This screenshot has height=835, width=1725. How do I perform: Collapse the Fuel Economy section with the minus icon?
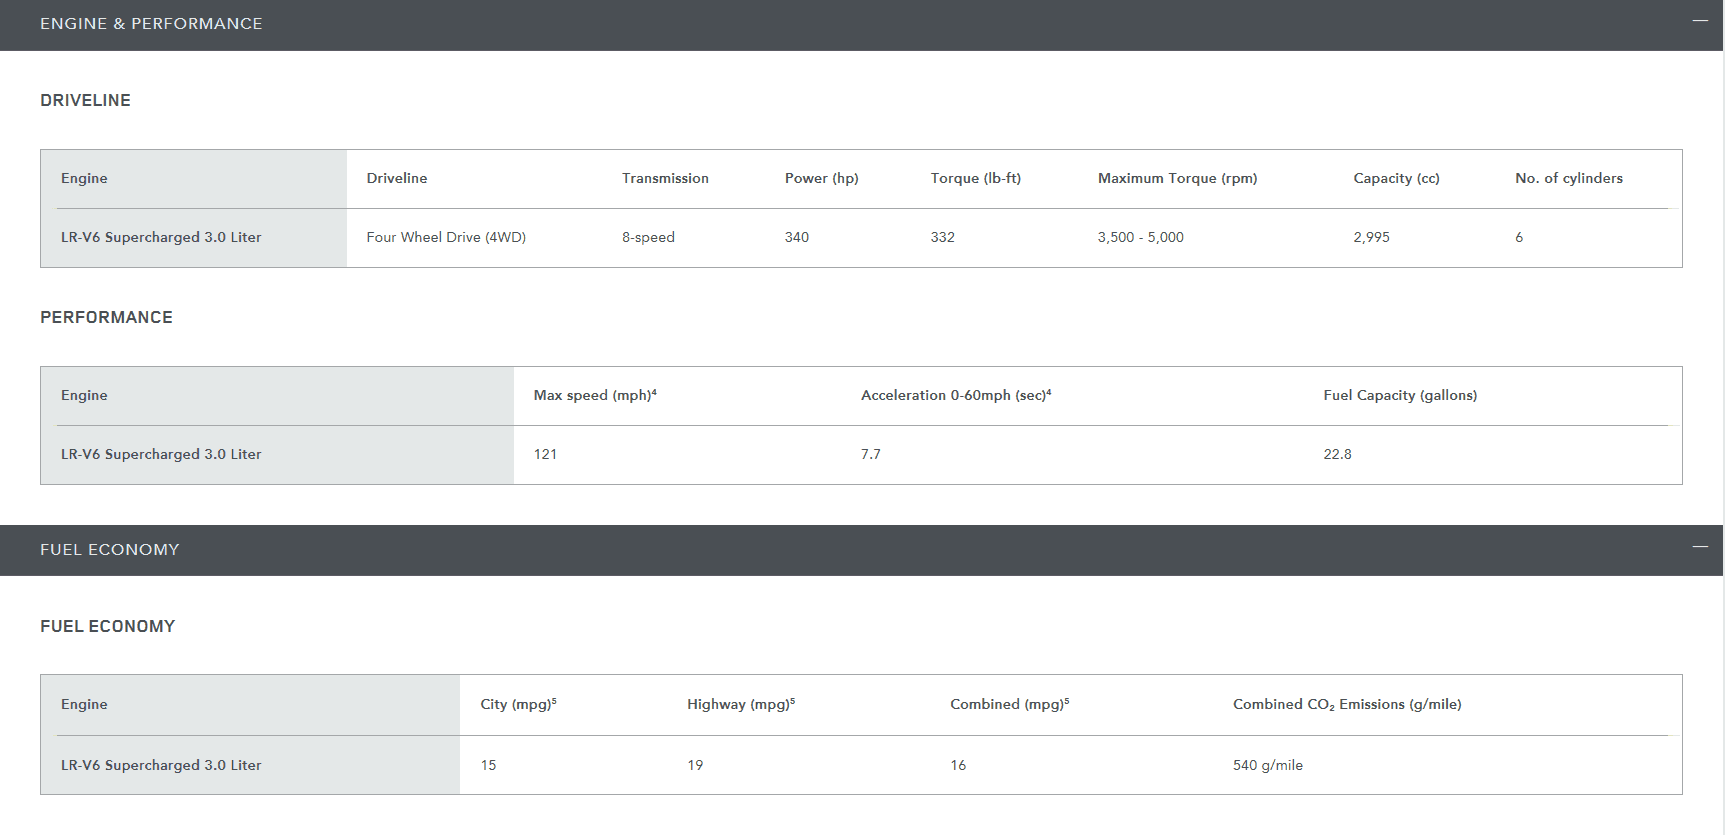tap(1700, 547)
